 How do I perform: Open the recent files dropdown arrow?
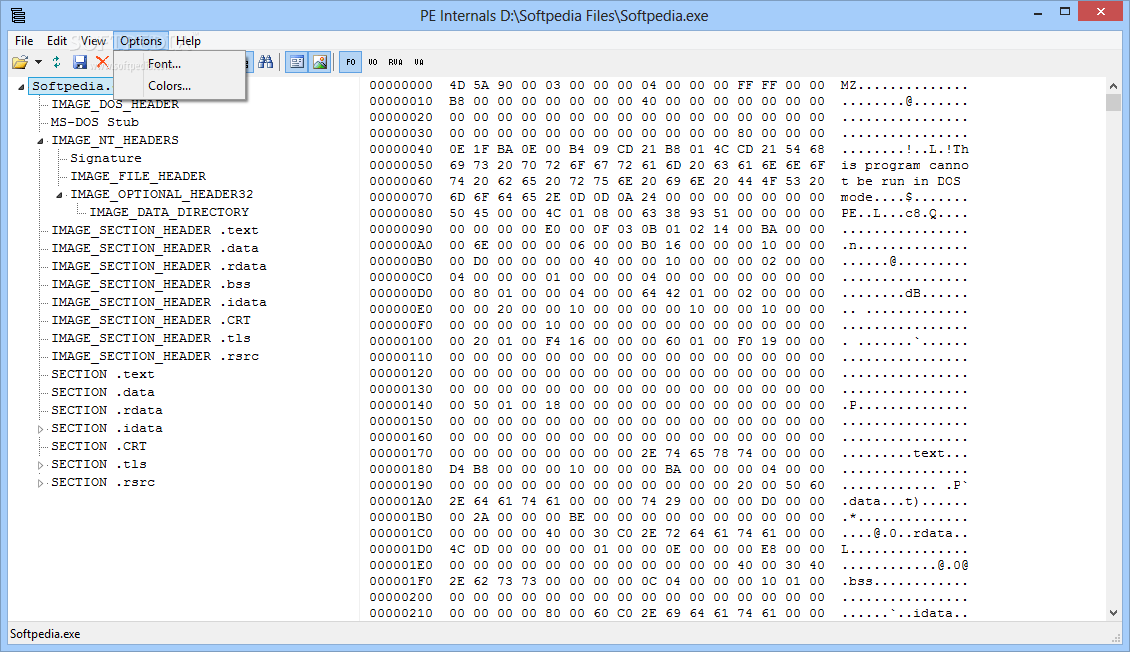tap(38, 63)
